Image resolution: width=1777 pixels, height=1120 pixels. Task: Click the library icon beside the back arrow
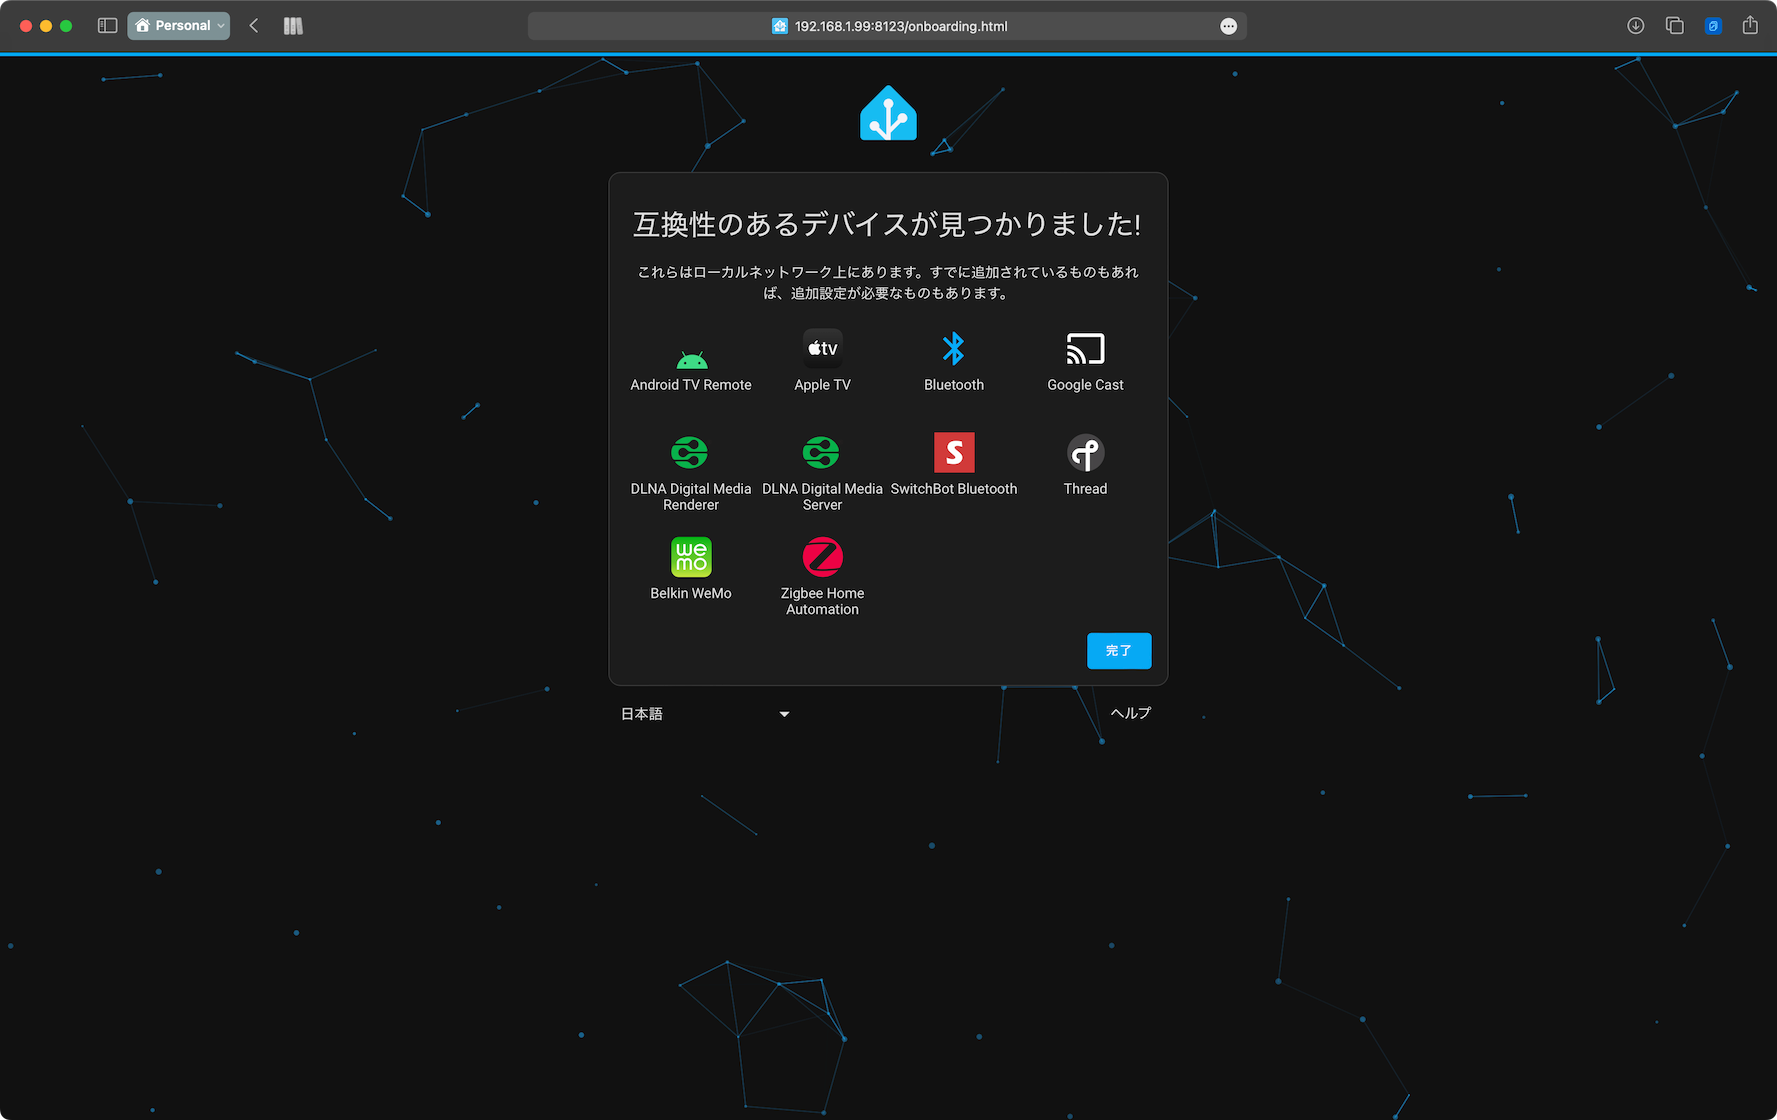(293, 26)
